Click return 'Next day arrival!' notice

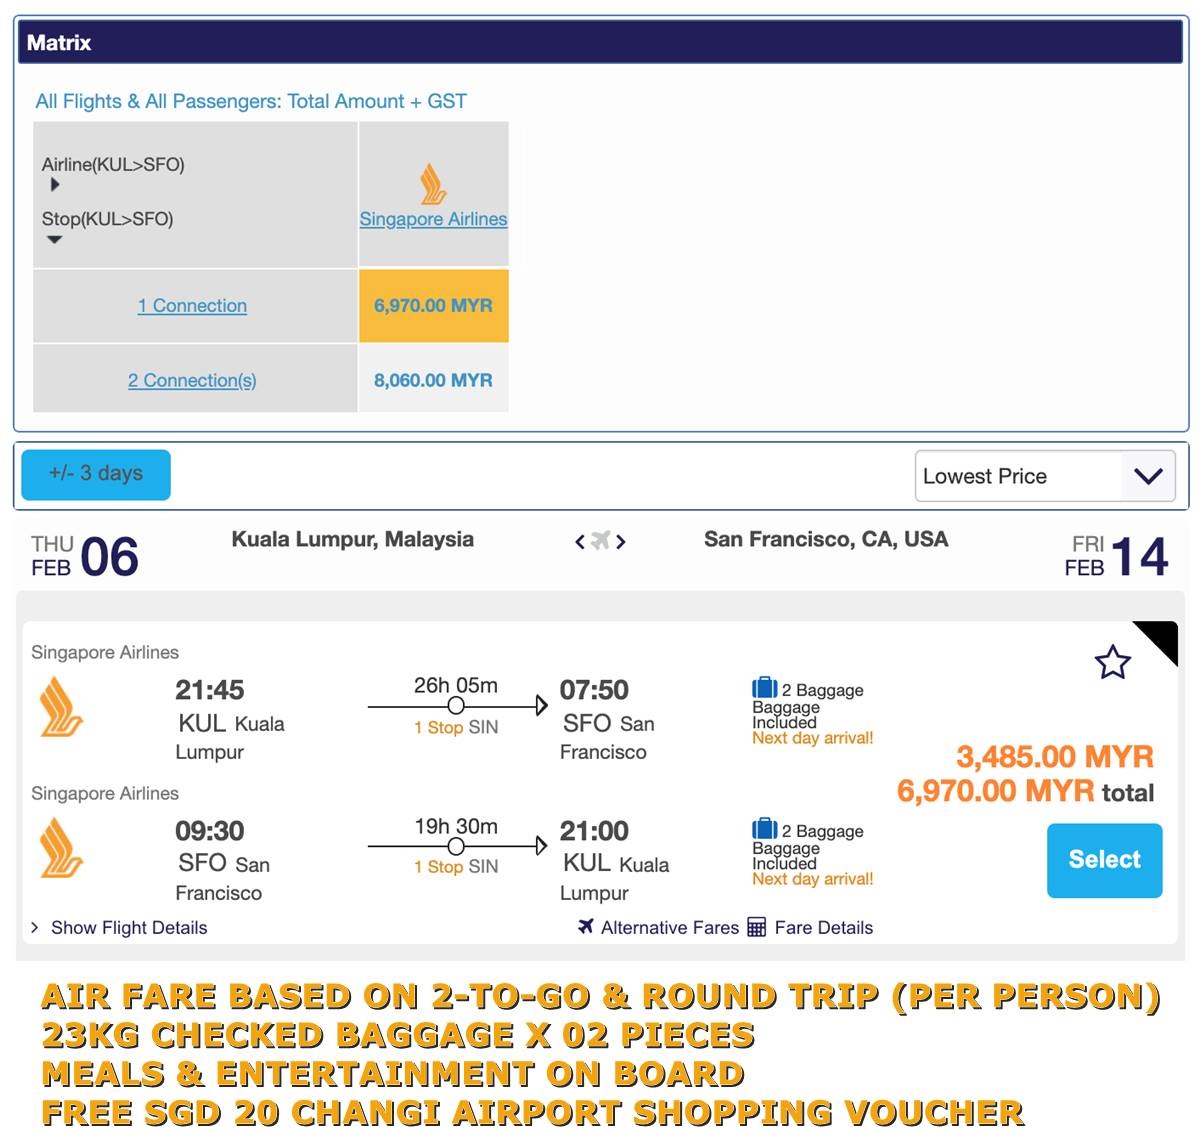tap(813, 879)
